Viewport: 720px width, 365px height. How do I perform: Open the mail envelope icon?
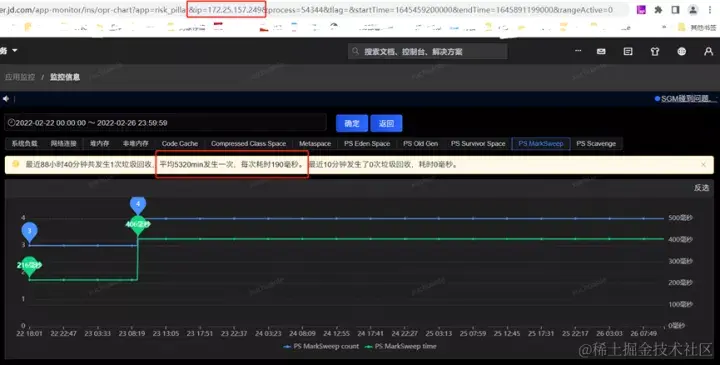pos(601,51)
